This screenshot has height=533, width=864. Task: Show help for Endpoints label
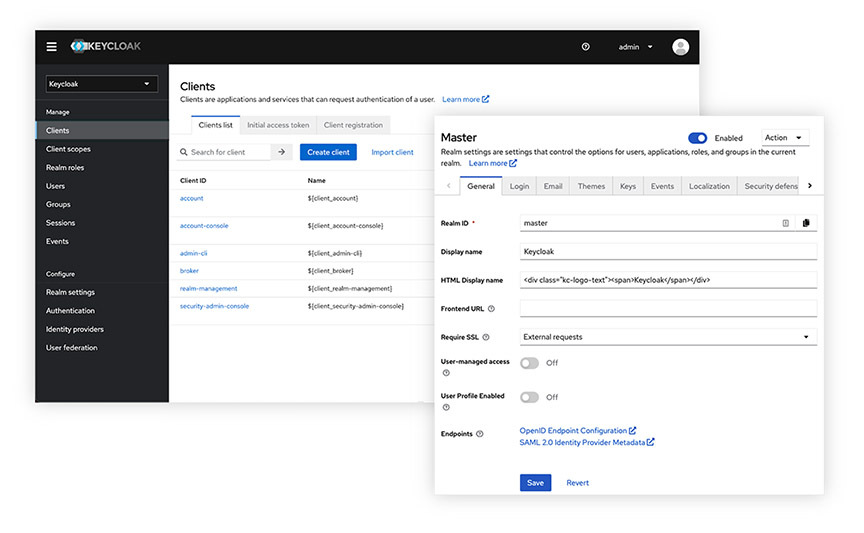[x=480, y=434]
